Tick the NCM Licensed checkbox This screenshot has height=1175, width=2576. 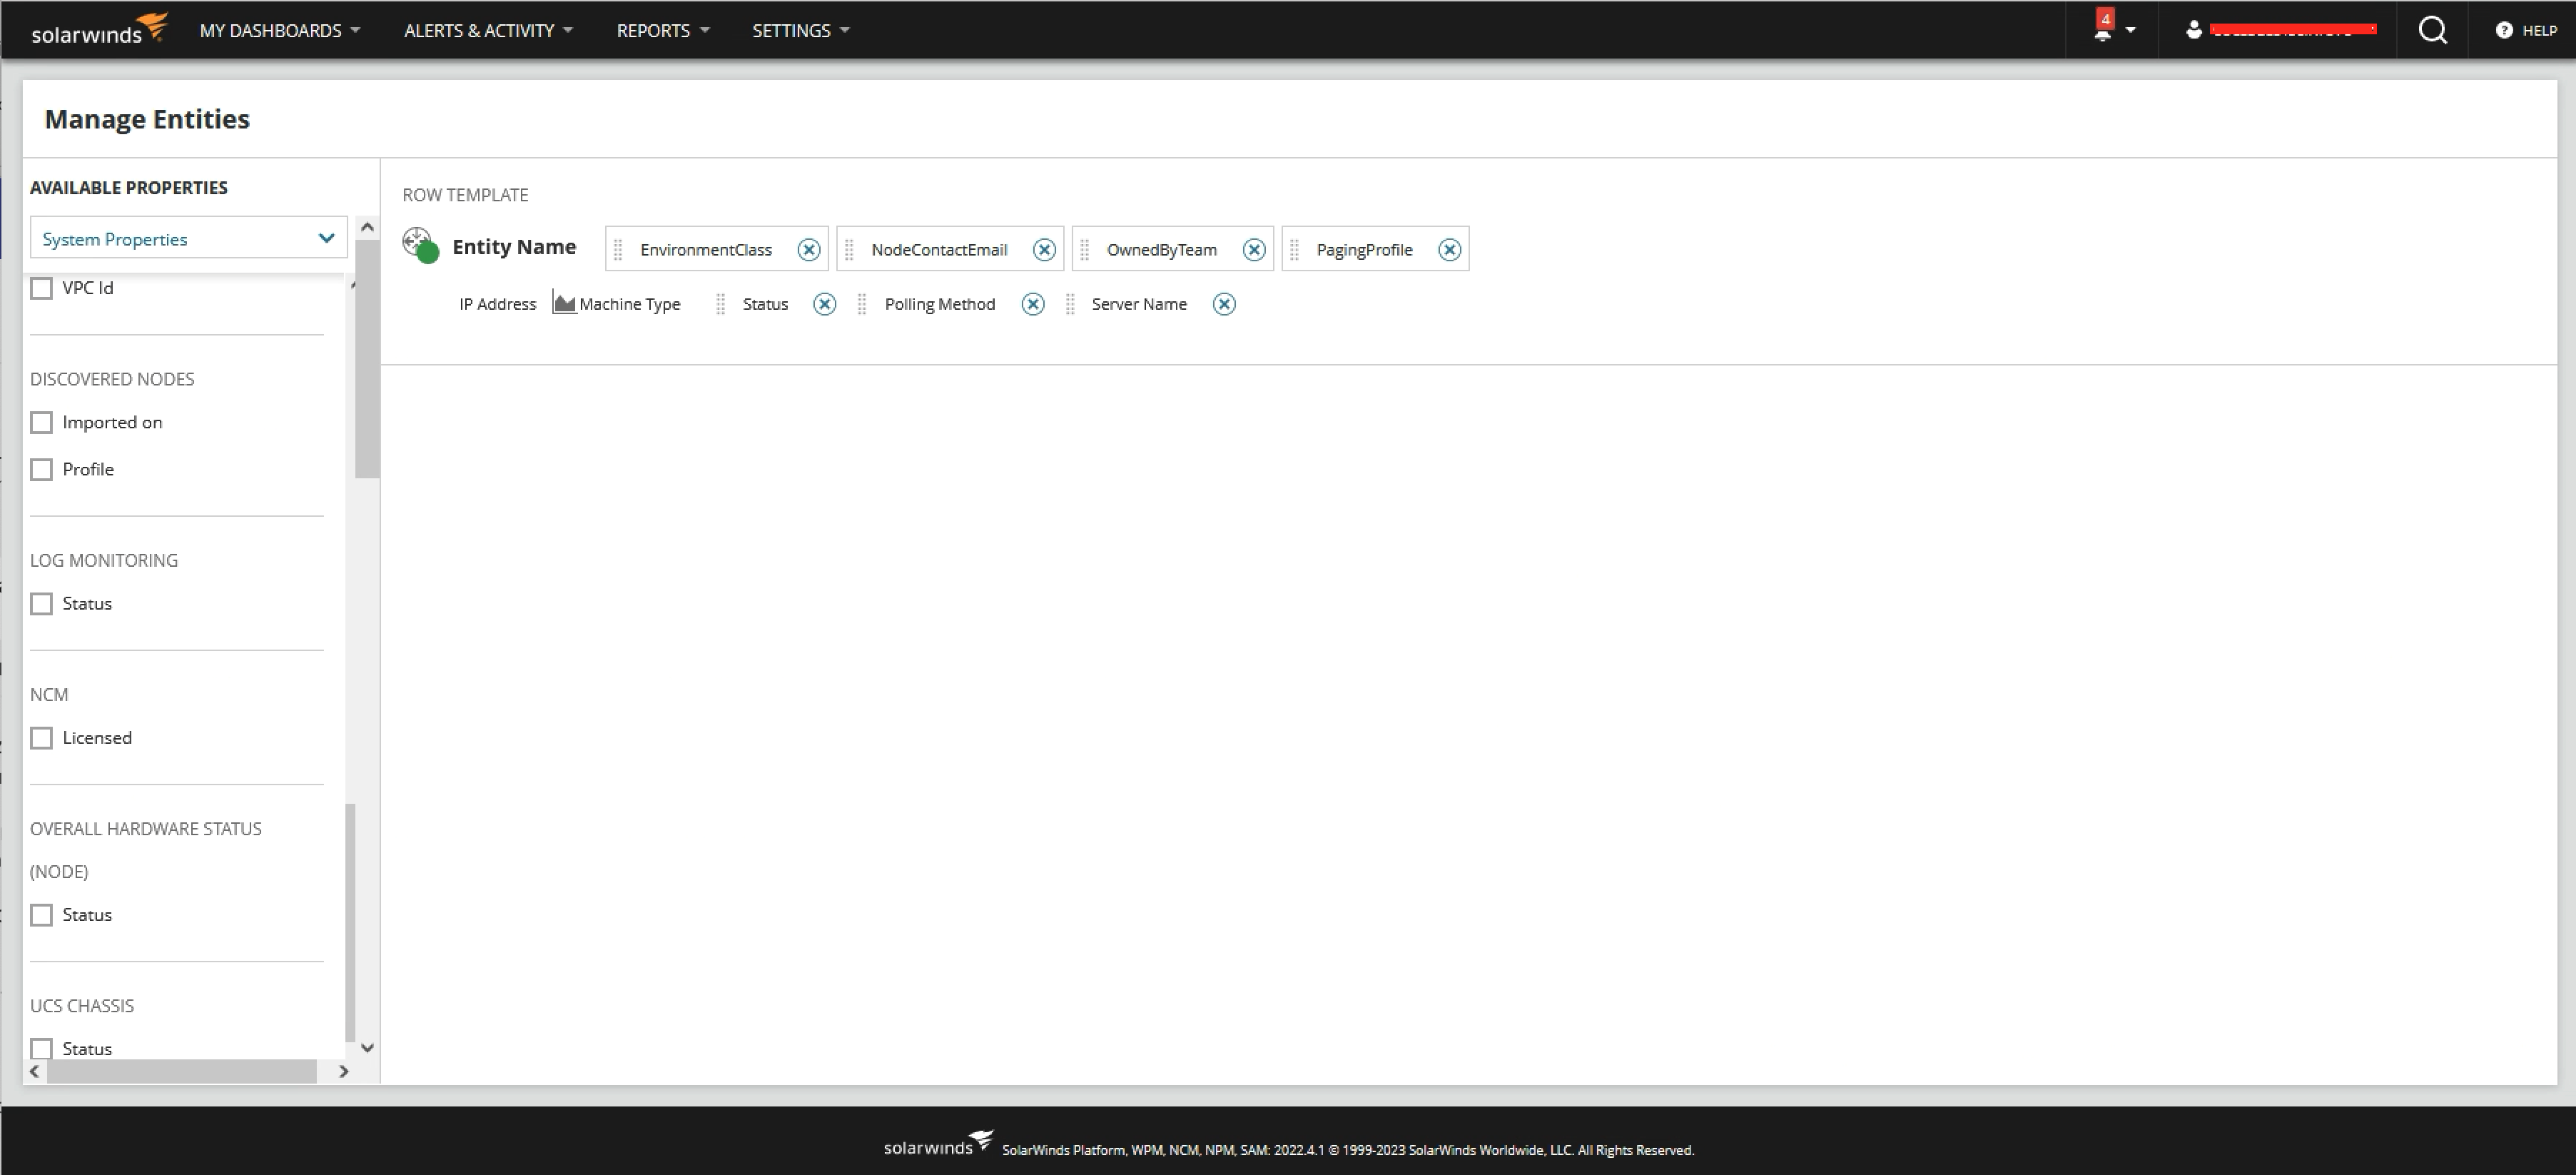42,738
